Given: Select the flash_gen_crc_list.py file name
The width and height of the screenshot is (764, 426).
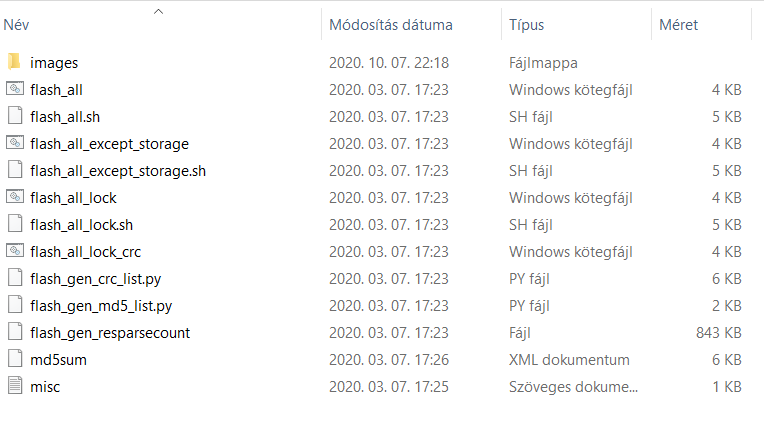Looking at the screenshot, I should (x=96, y=279).
